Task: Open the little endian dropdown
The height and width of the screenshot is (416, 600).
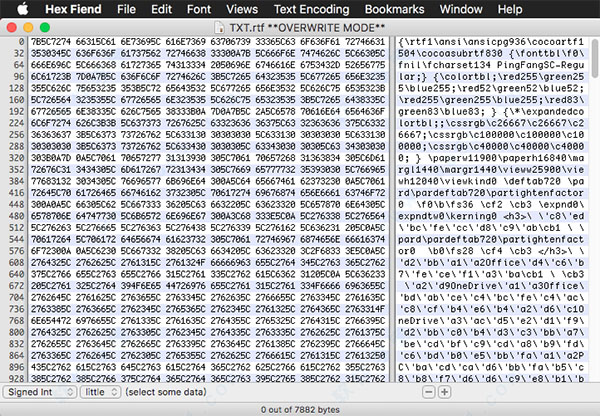Action: (100, 392)
